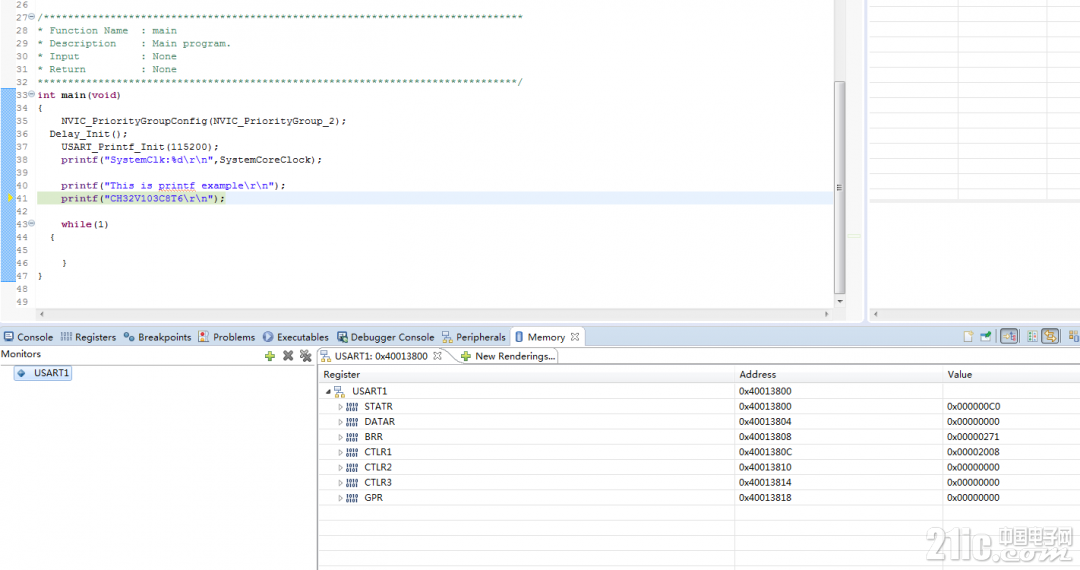Expand the STATR register row
This screenshot has width=1080, height=570.
tap(340, 407)
